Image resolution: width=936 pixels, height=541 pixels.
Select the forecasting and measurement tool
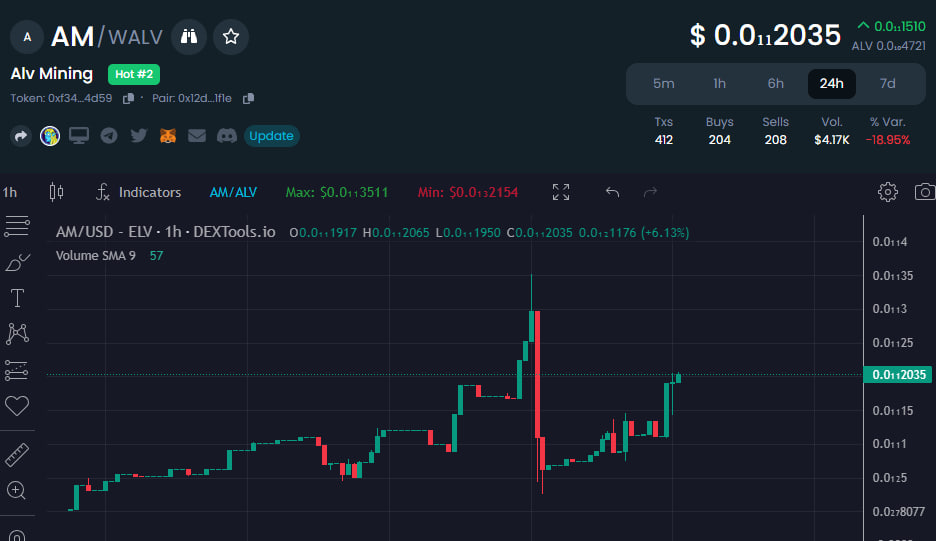click(x=17, y=370)
